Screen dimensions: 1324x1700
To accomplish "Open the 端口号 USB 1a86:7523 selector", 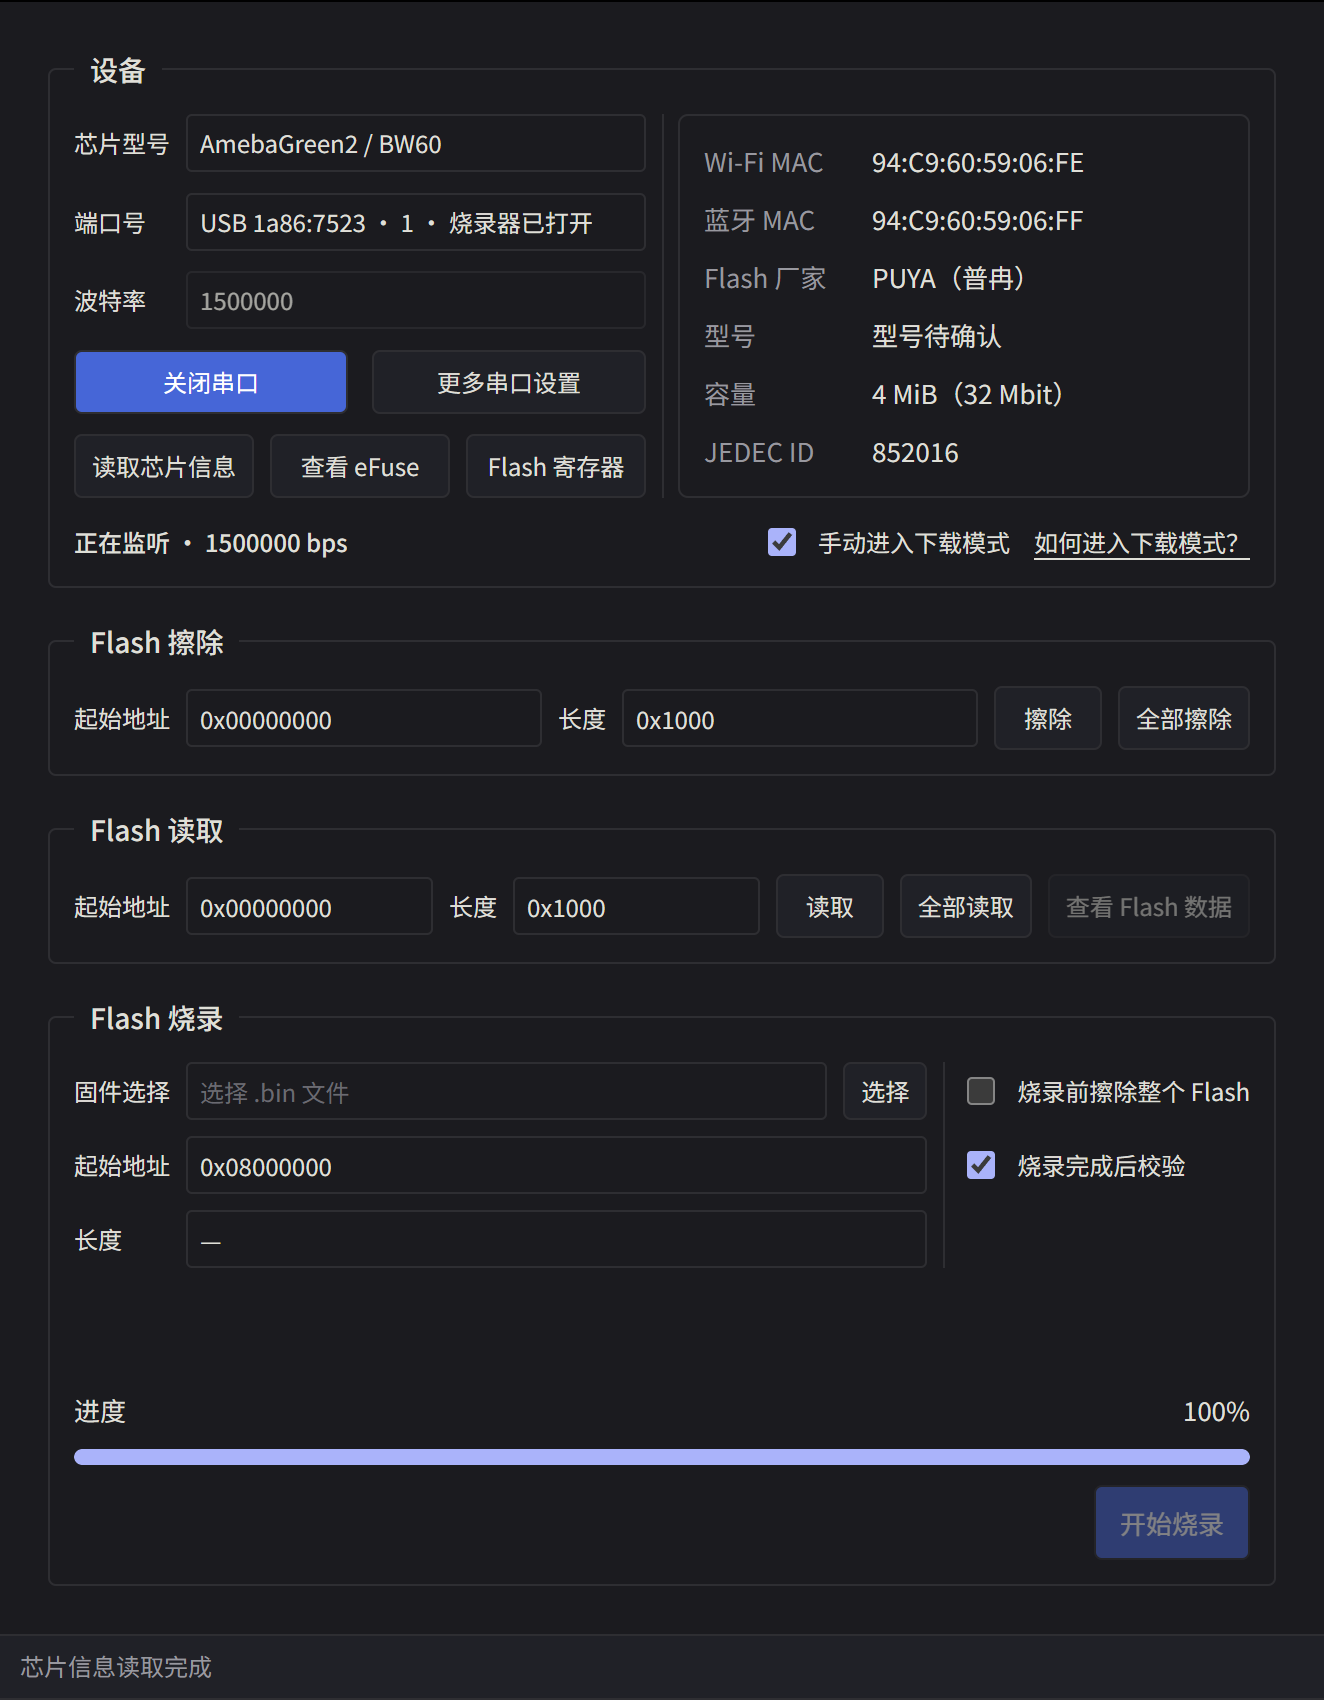I will pyautogui.click(x=416, y=222).
